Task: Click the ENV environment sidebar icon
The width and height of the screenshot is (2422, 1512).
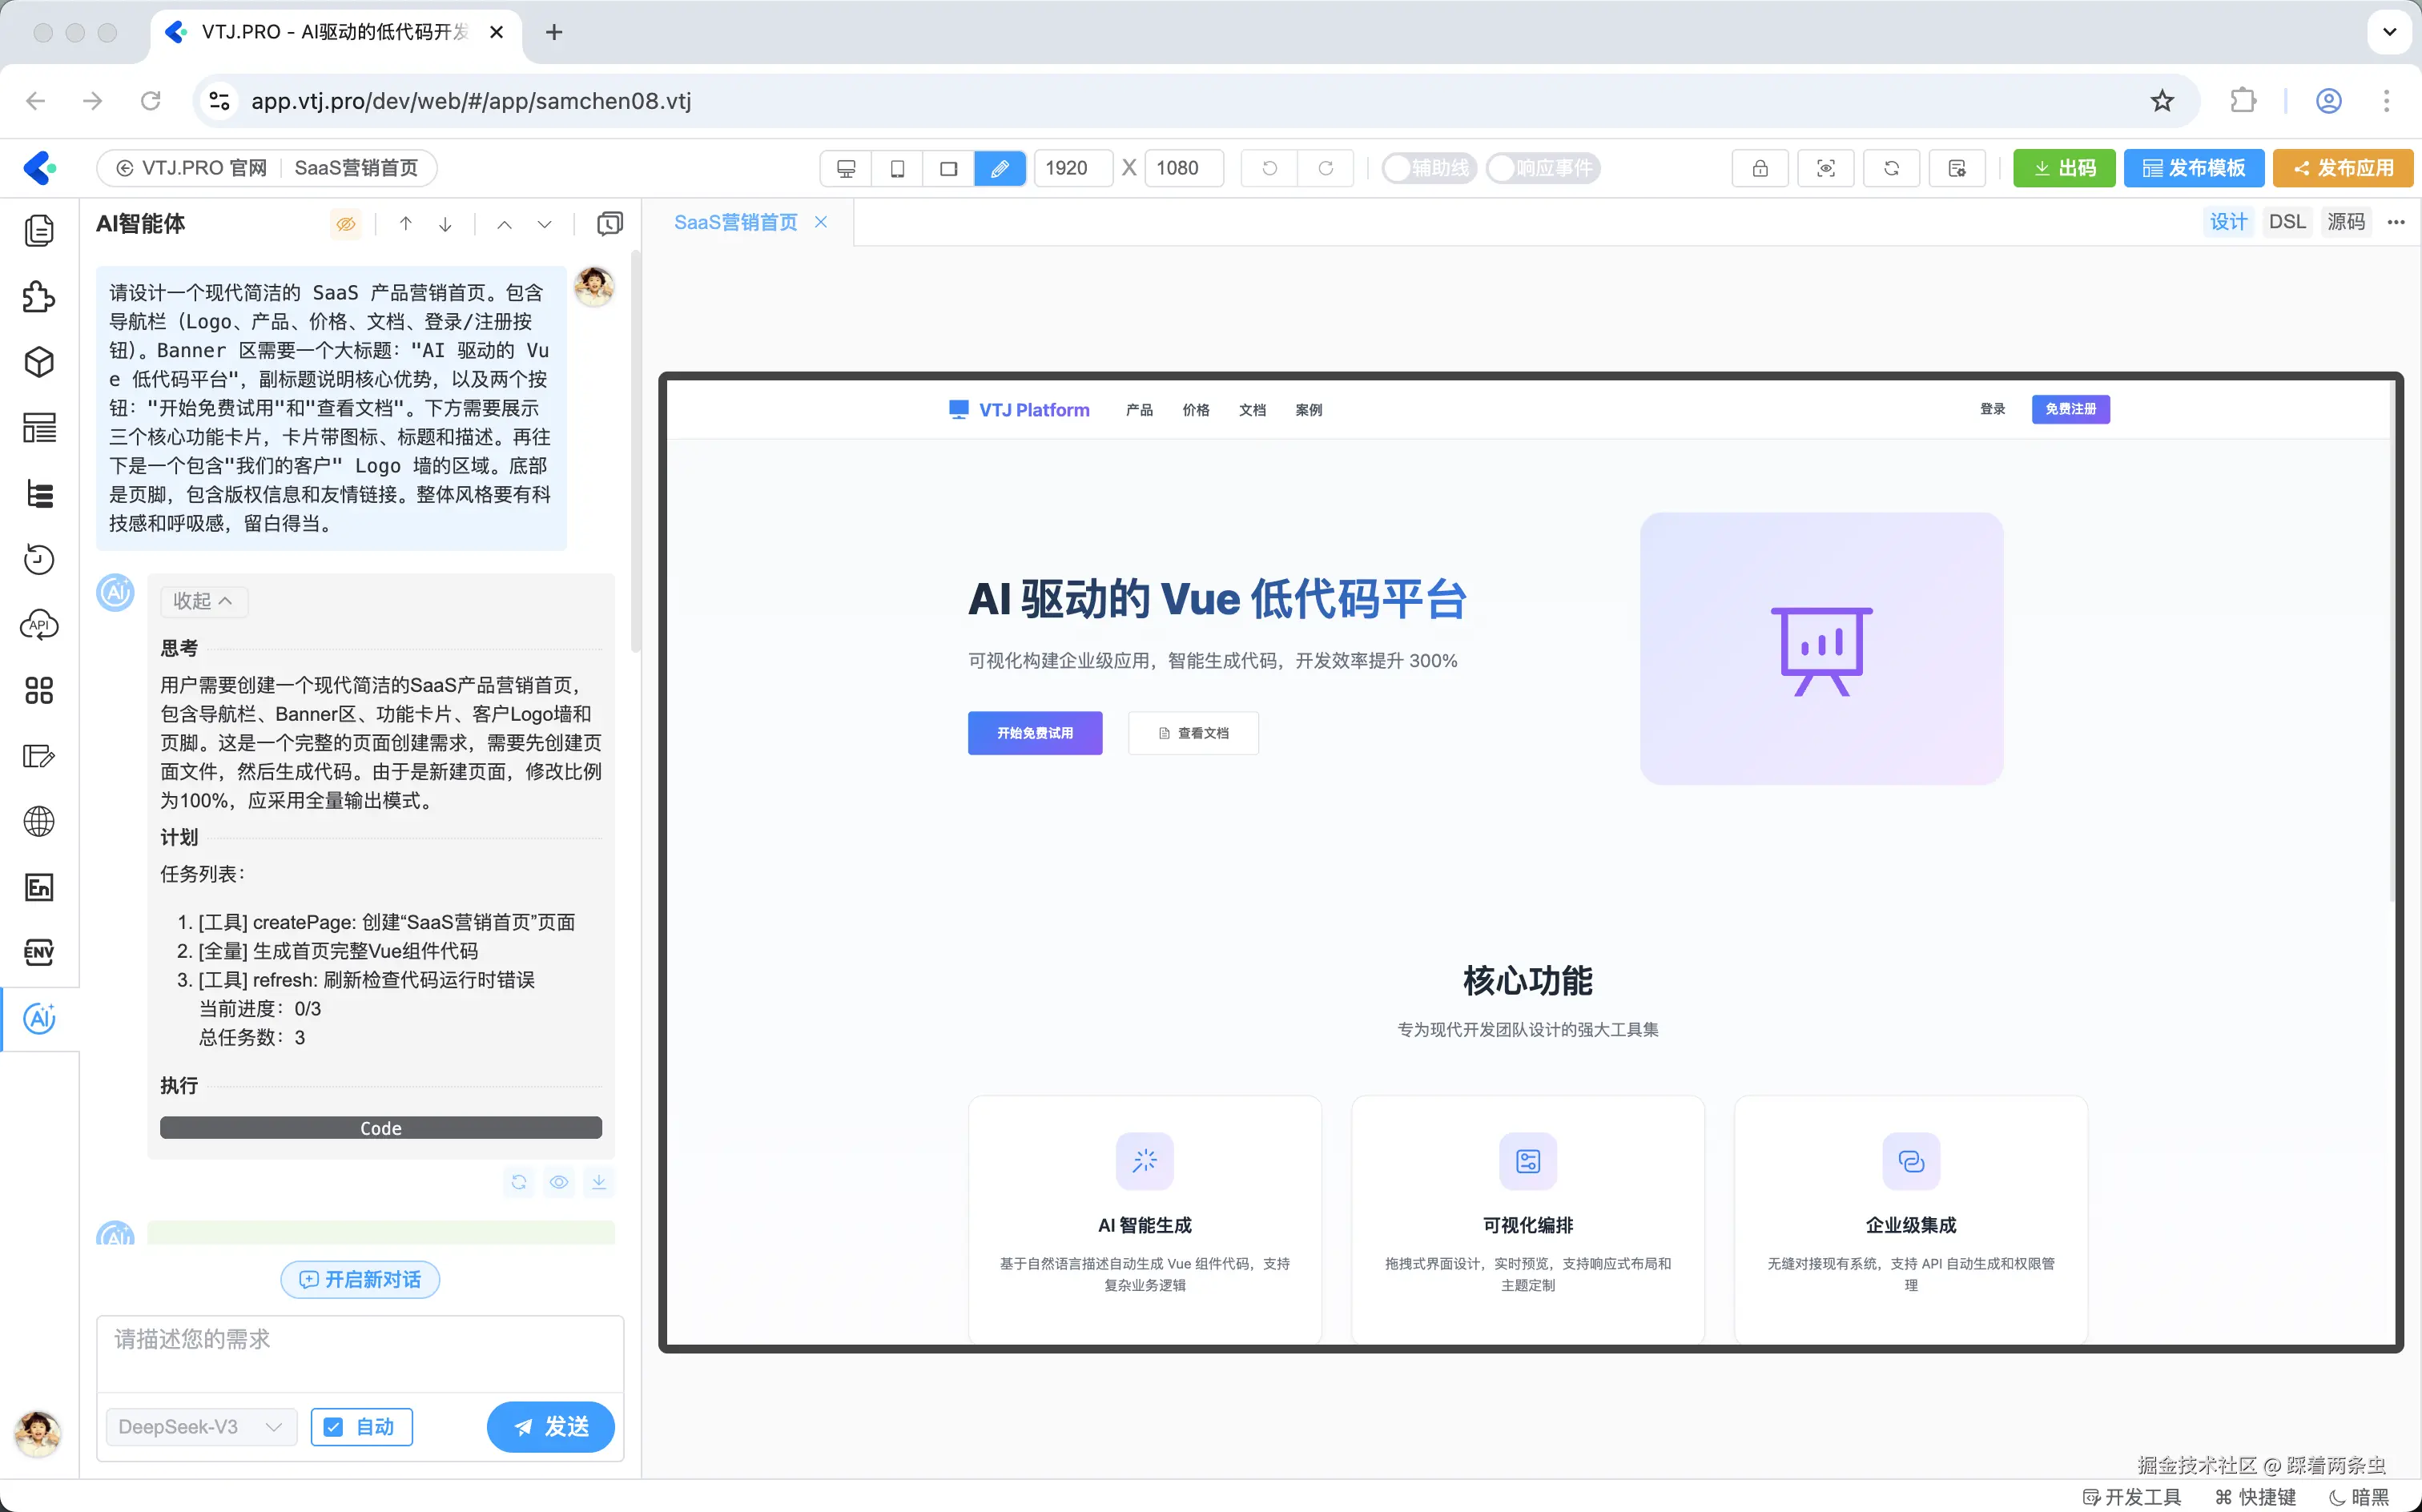Action: [x=39, y=952]
